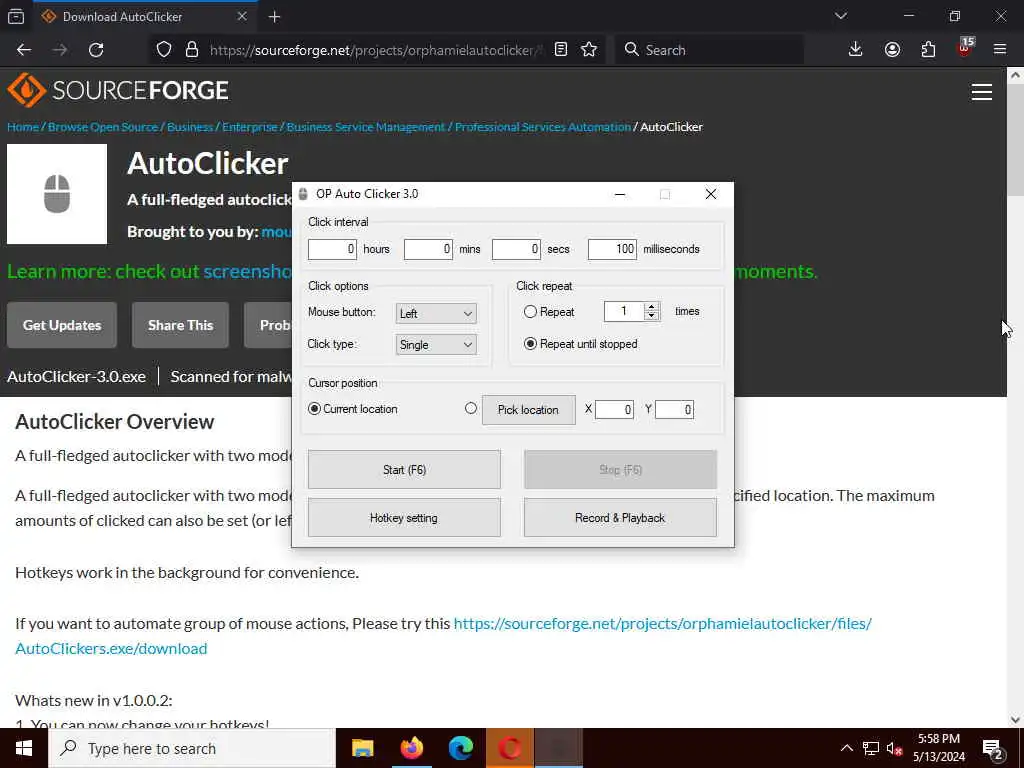Open Record & Playback
Image resolution: width=1024 pixels, height=768 pixels.
point(620,518)
